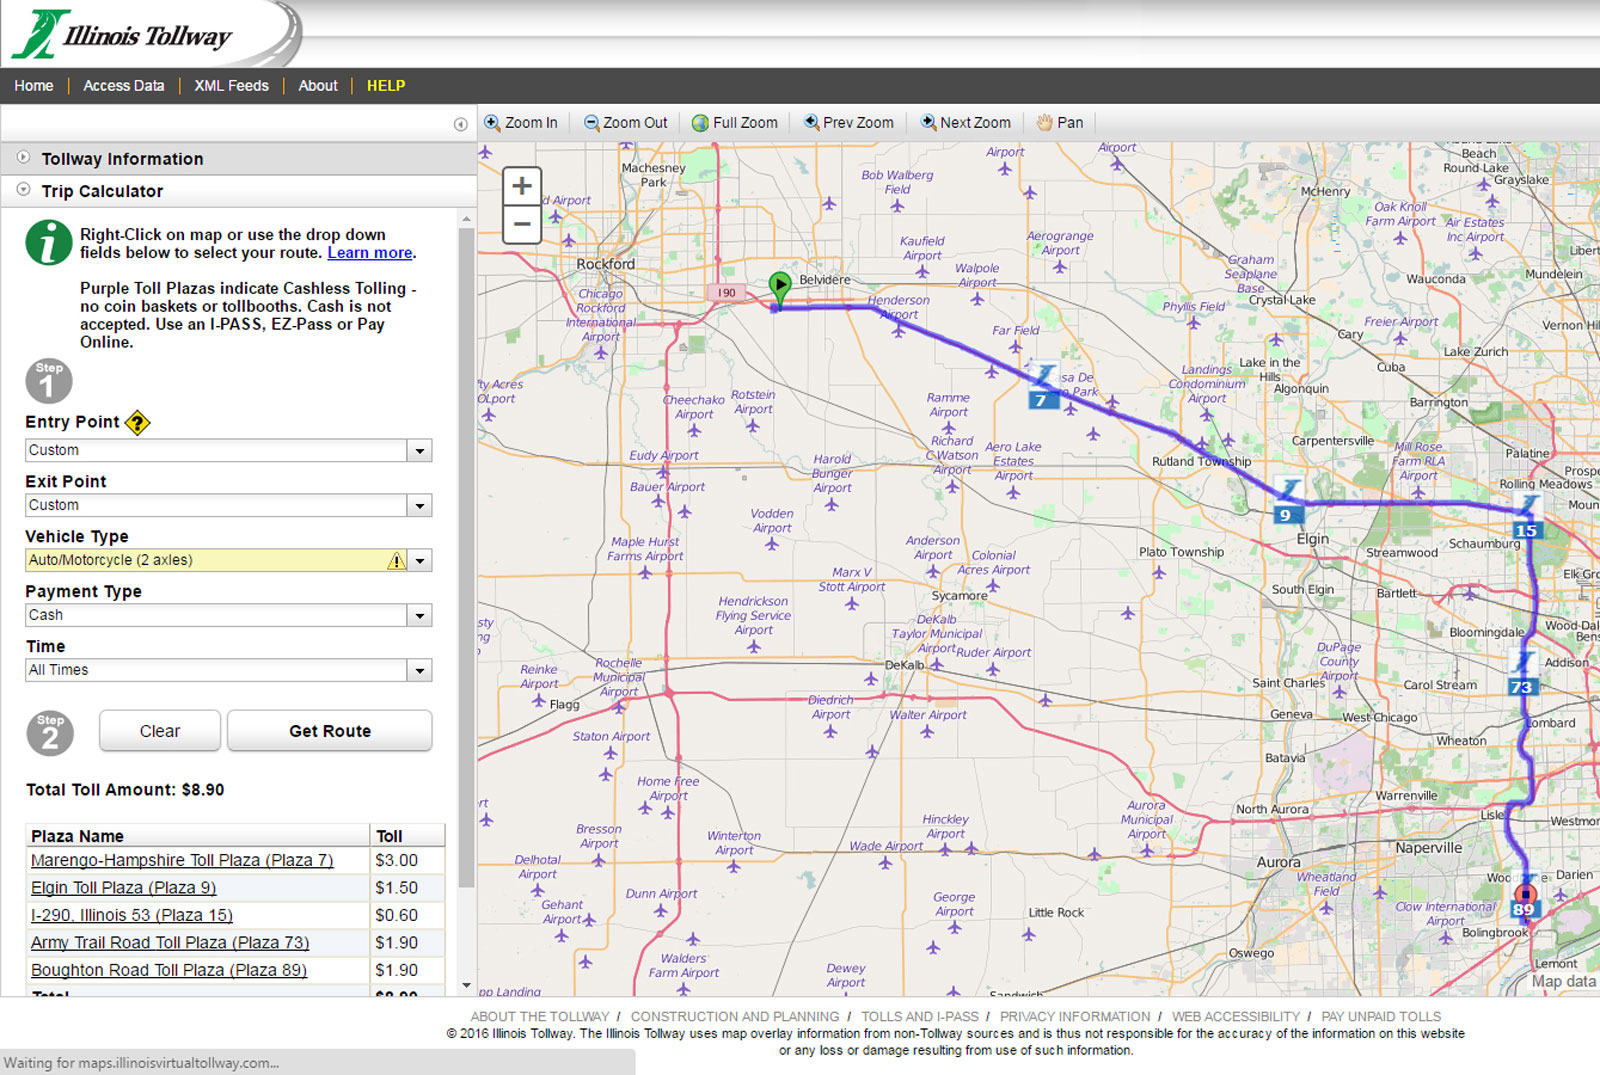Open ABOUT THE TOLLWAY footer link
Image resolution: width=1600 pixels, height=1075 pixels.
click(x=540, y=1017)
